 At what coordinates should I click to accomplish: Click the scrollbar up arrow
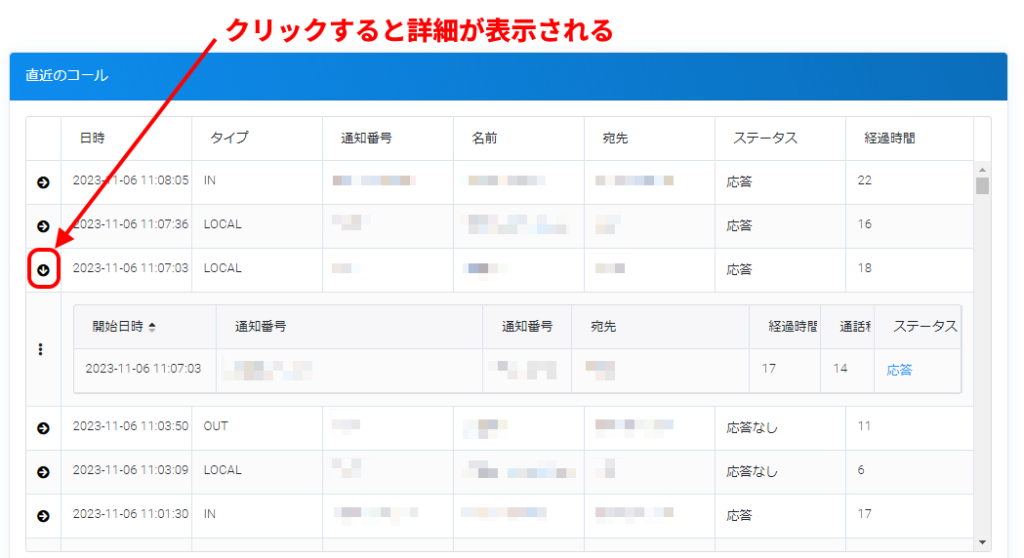982,169
